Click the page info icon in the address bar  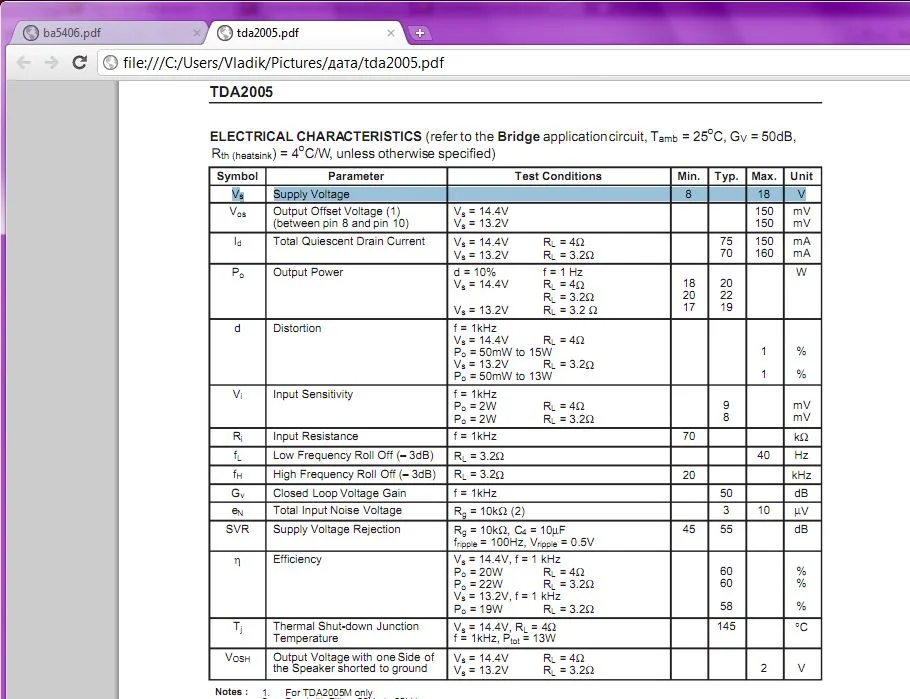click(x=110, y=63)
